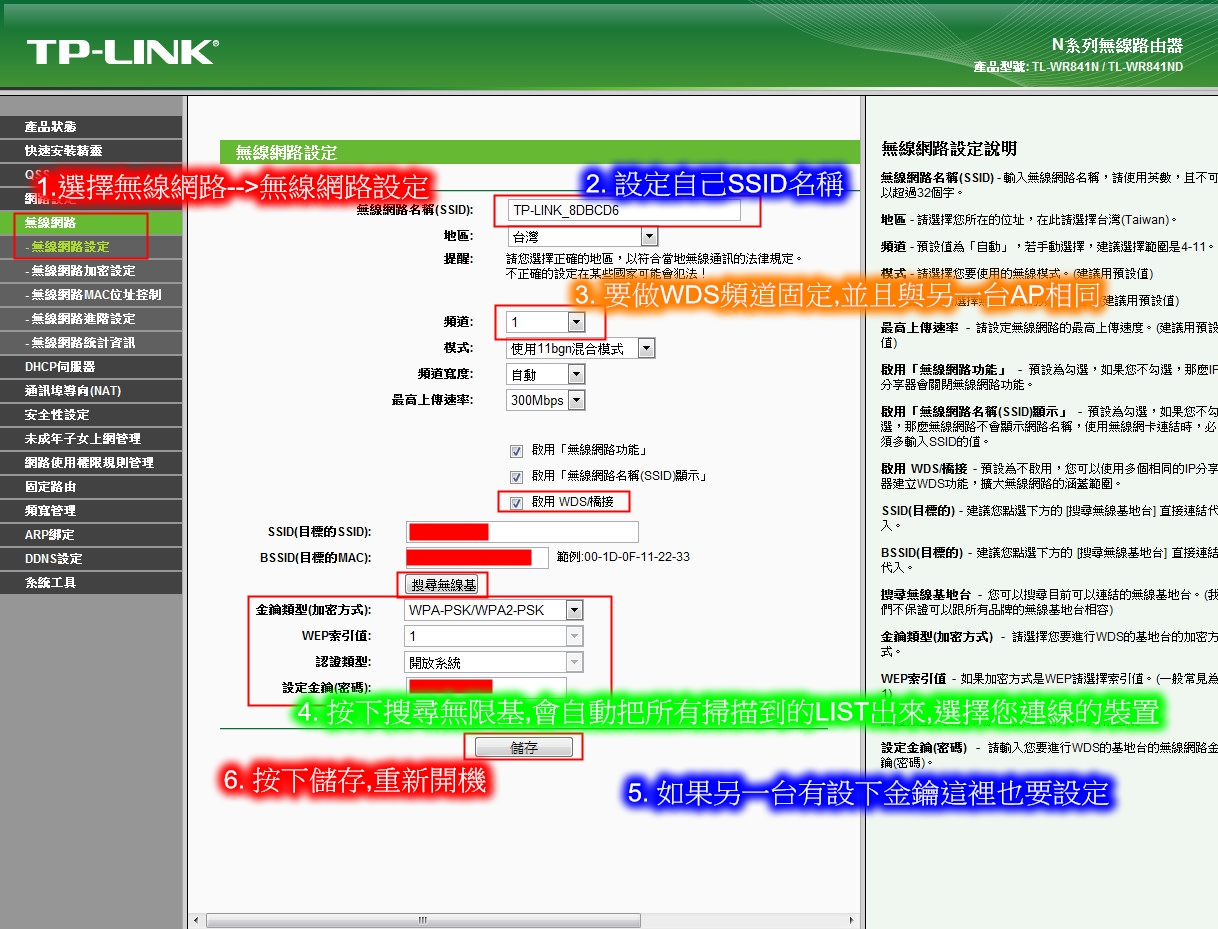Click the 設定金鑰(密碼) password field
Screen dimensions: 1218x929
[486, 687]
